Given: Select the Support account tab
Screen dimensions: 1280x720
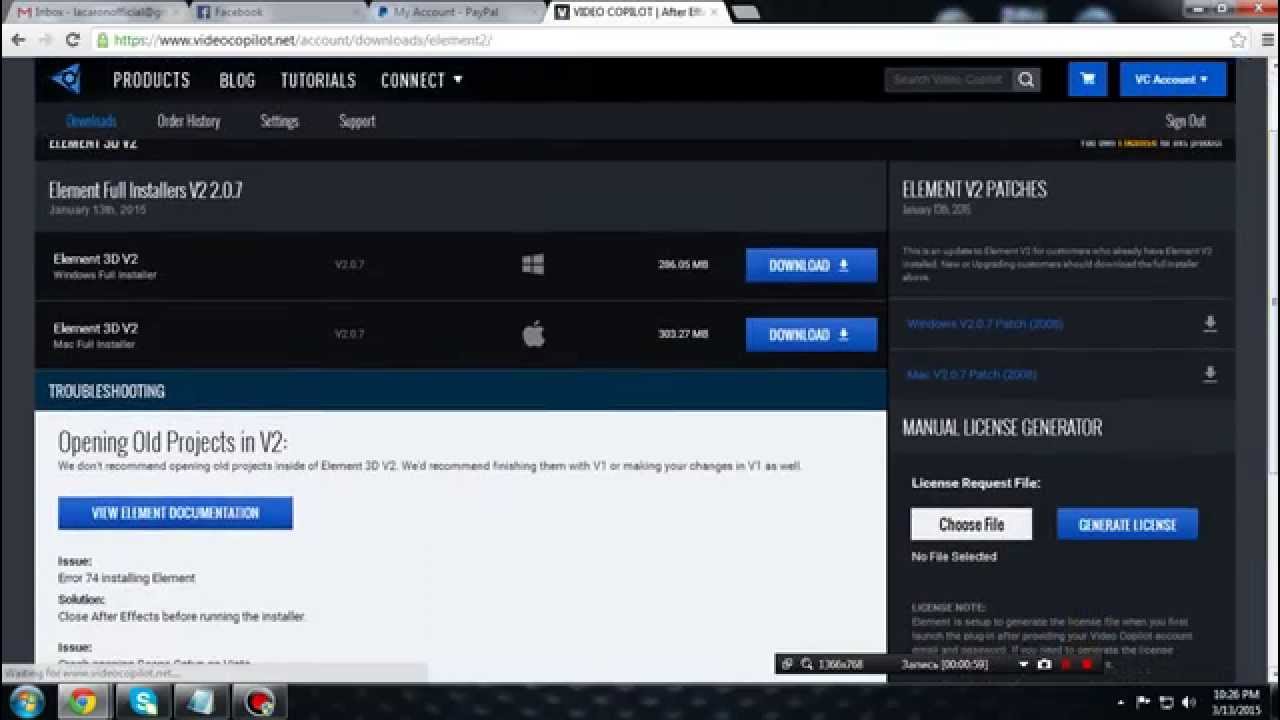Looking at the screenshot, I should 357,121.
